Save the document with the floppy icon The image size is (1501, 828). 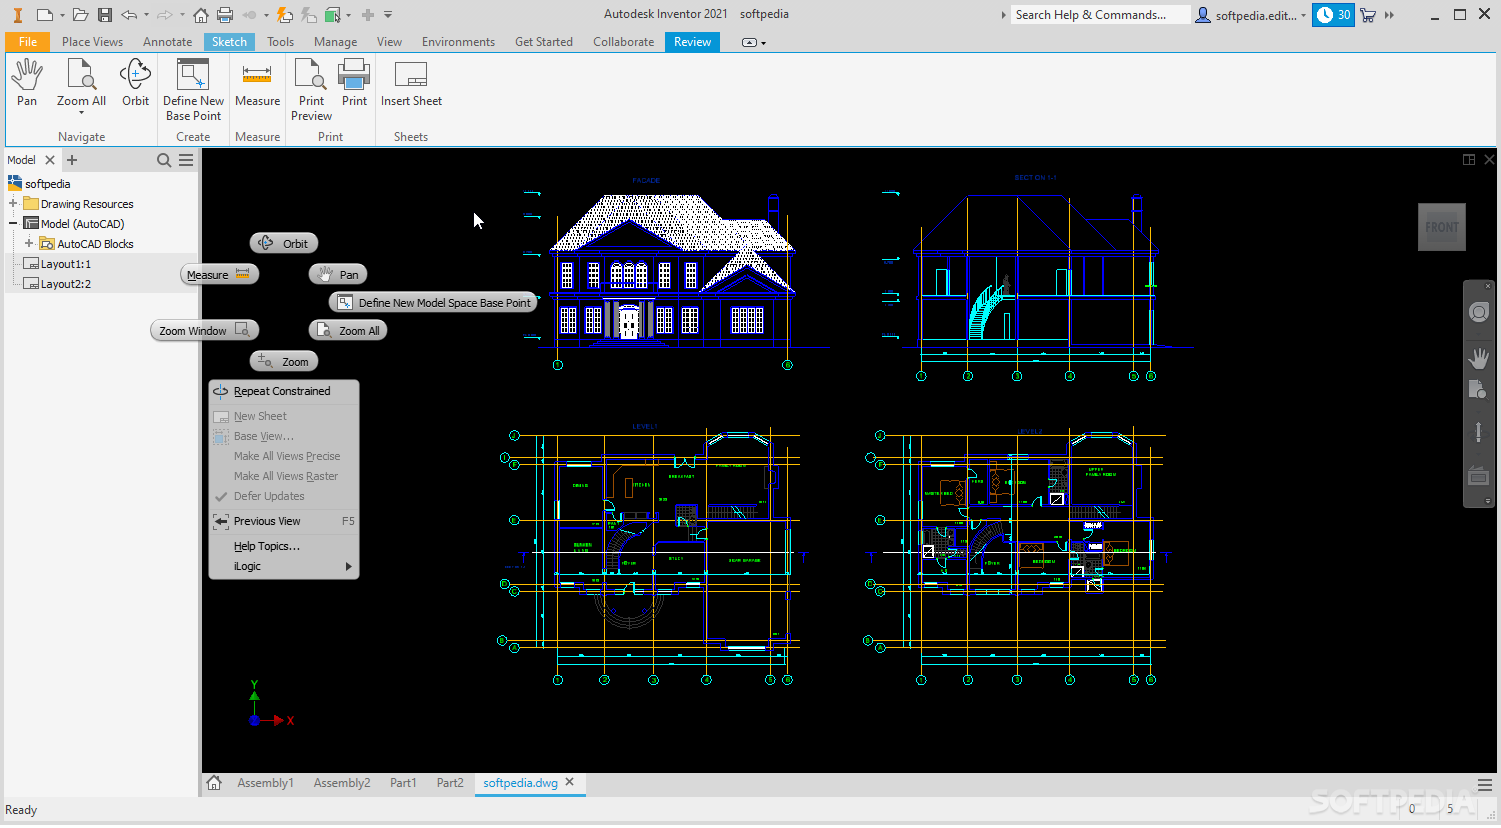point(105,15)
